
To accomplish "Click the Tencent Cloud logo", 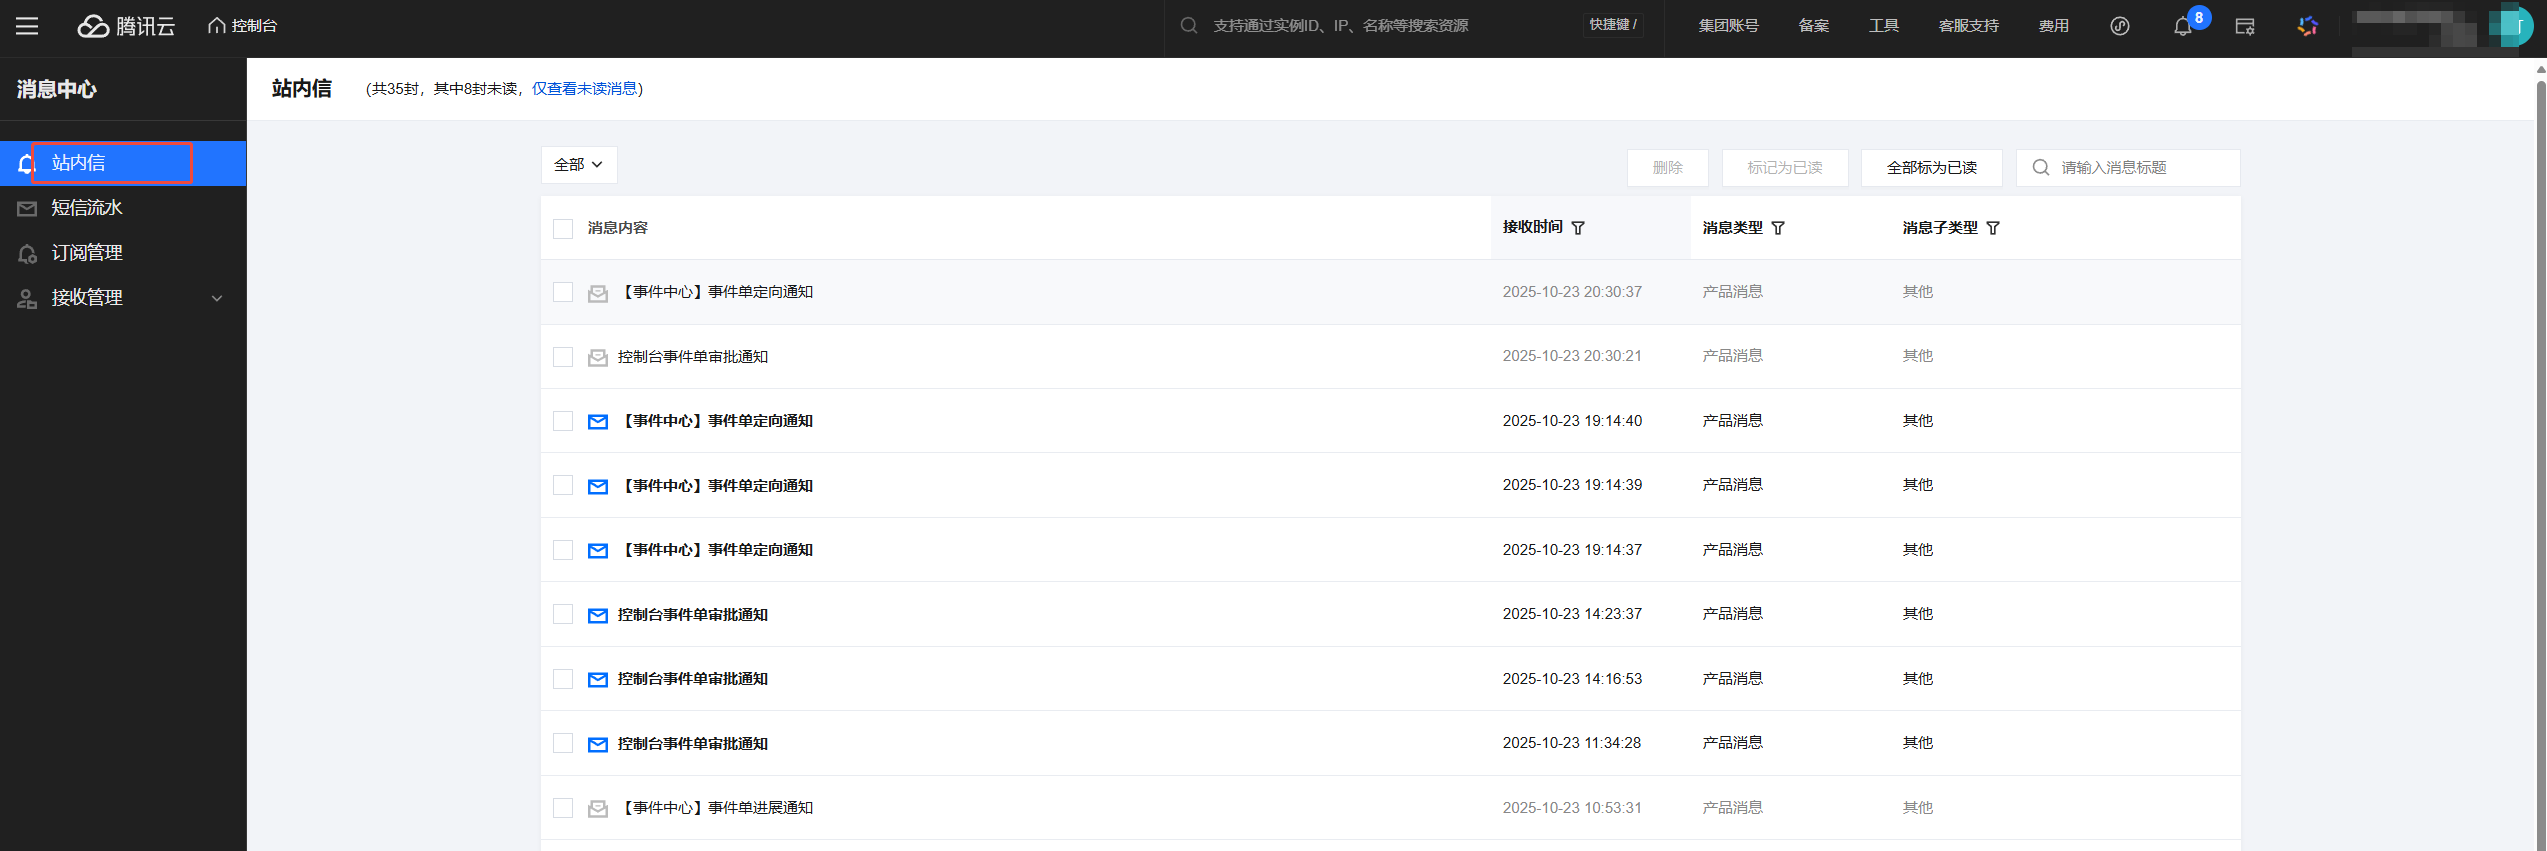I will click(126, 26).
